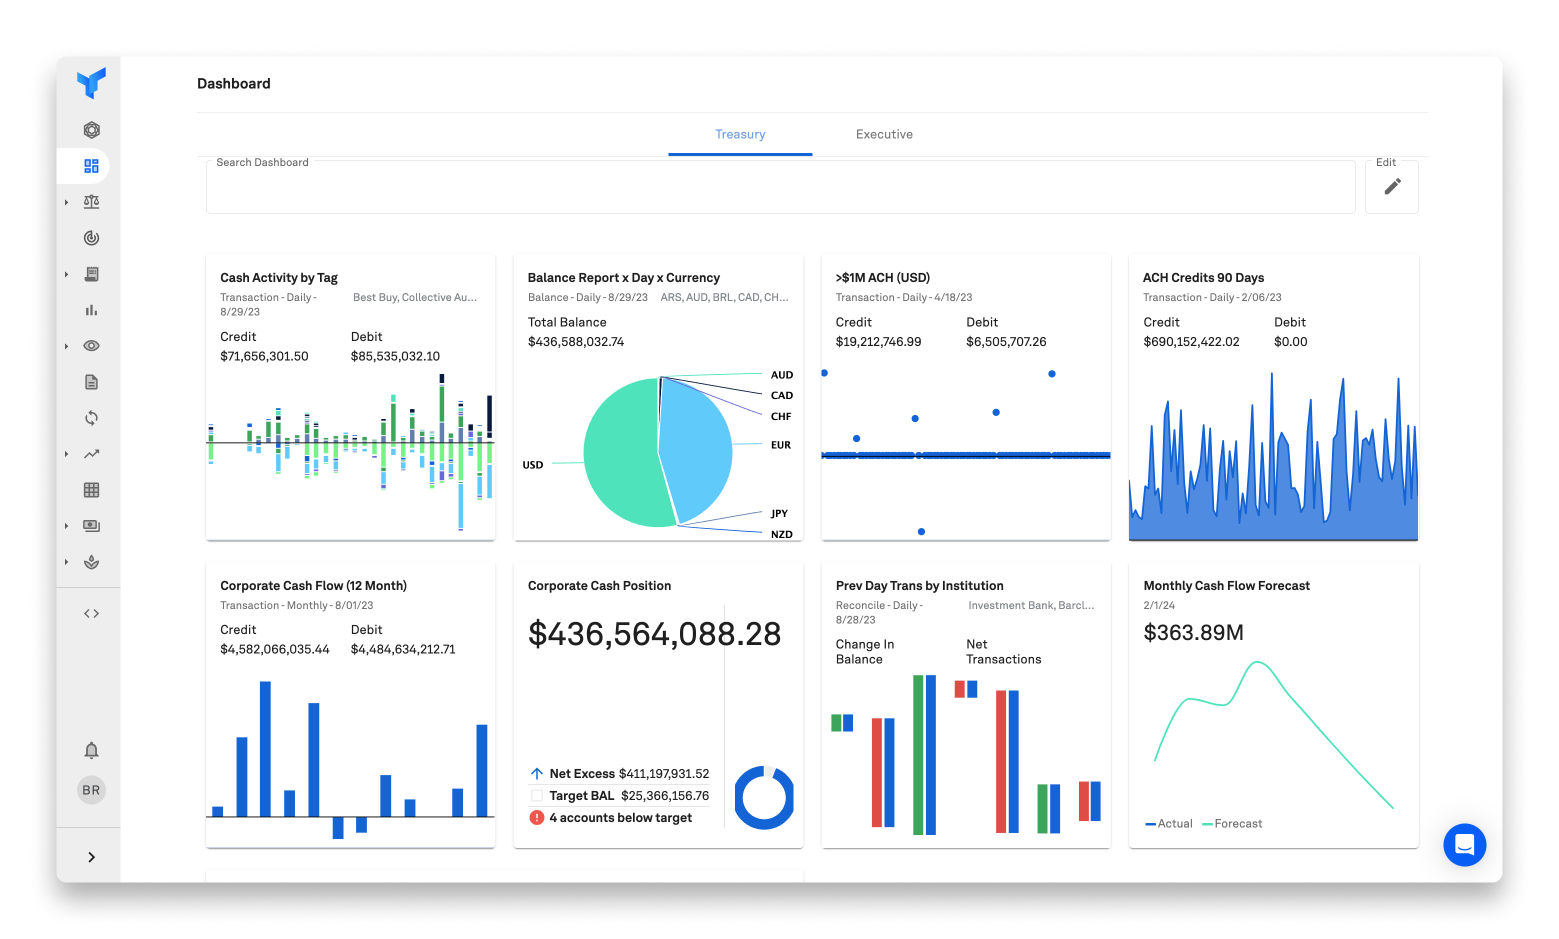Expand the payments section in the sidebar
The image size is (1559, 939).
65,525
